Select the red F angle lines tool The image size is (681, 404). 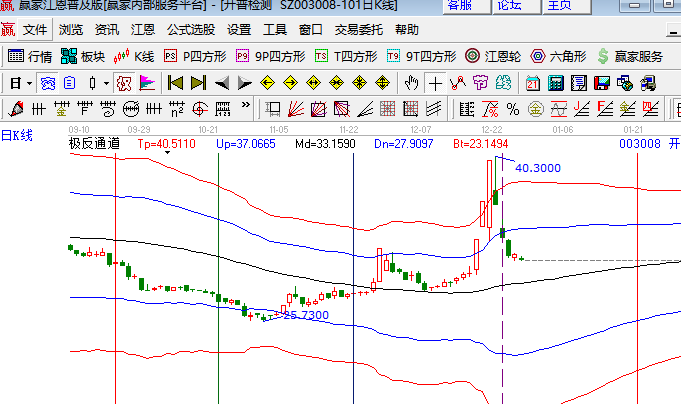[x=605, y=109]
